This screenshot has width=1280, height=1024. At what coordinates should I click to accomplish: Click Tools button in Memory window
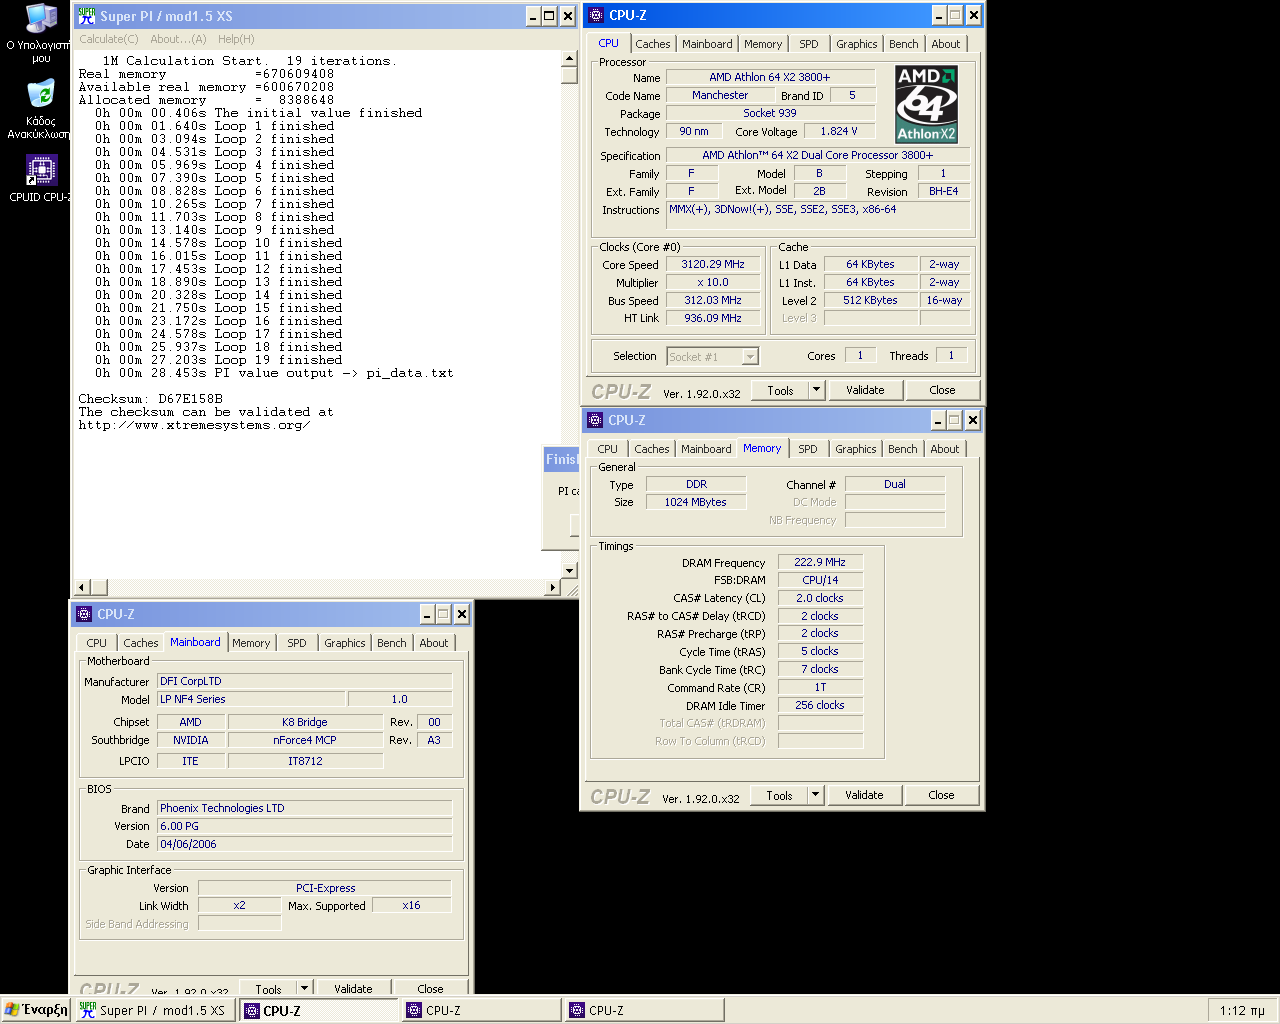coord(780,795)
